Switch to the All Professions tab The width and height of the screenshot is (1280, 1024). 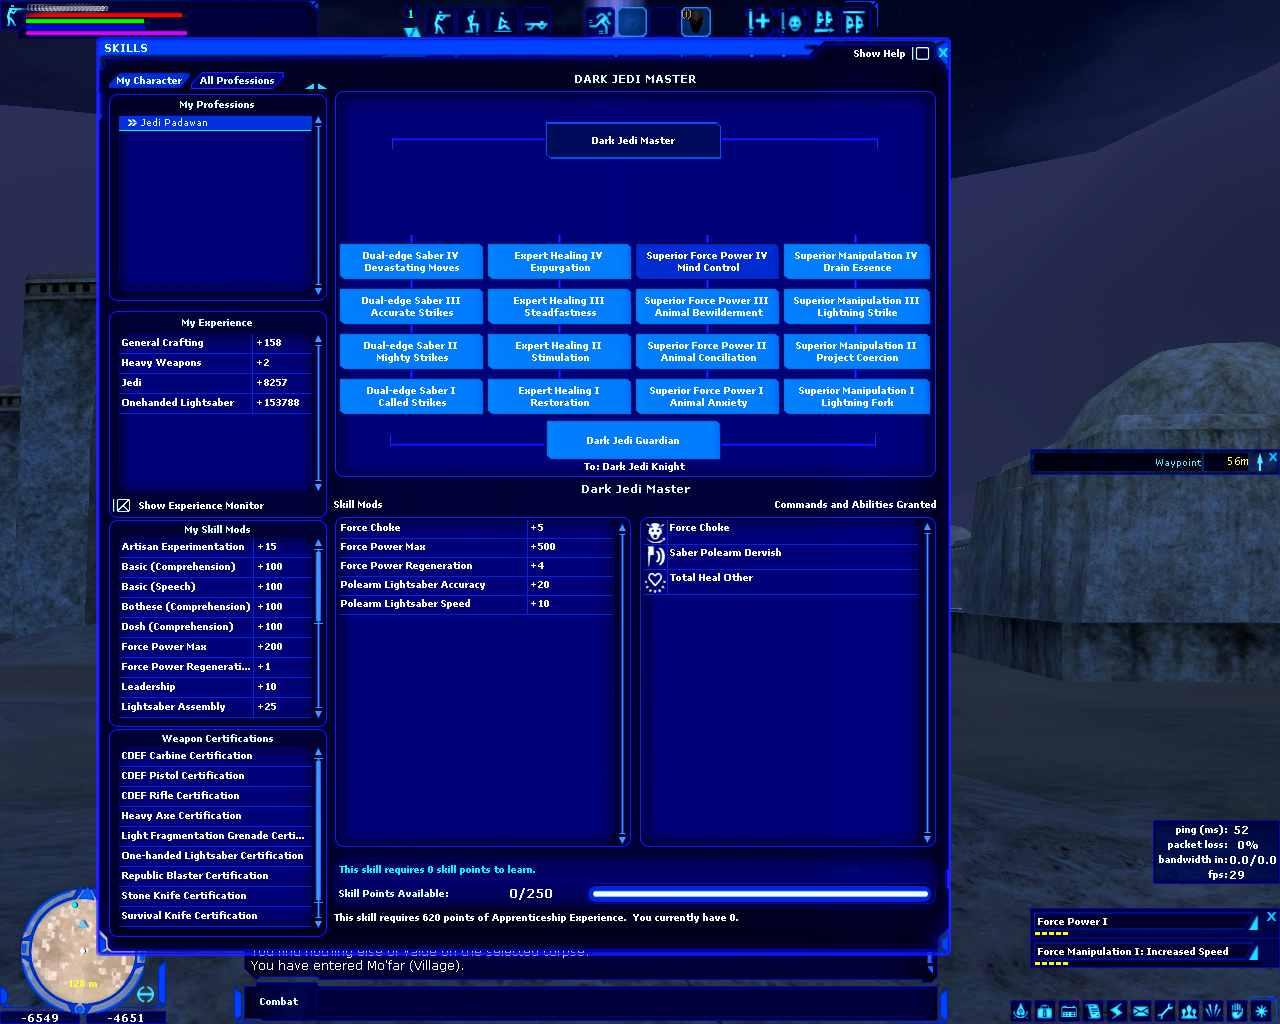(x=237, y=81)
